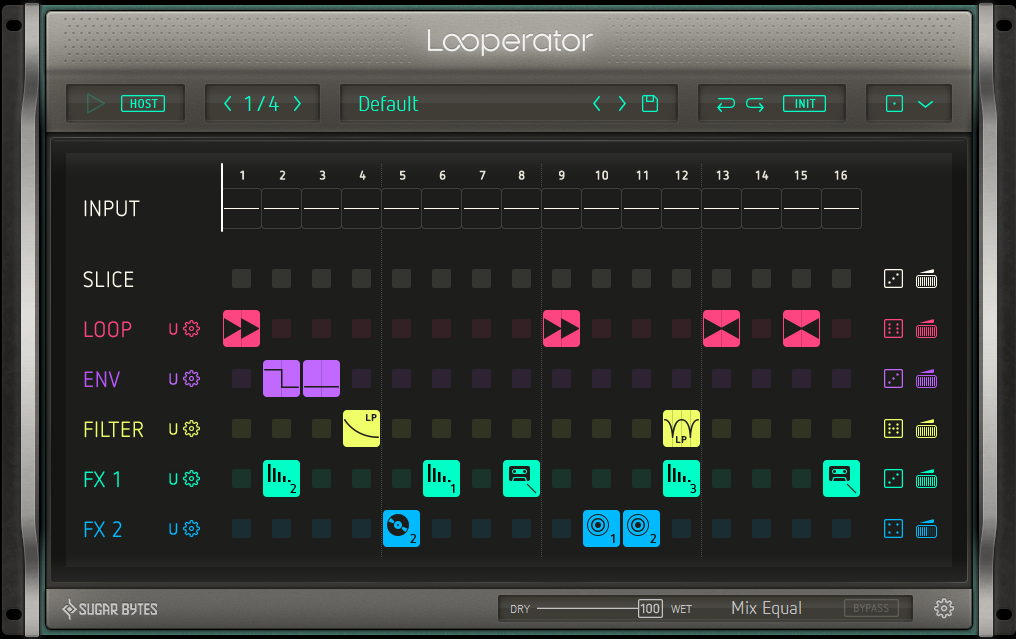Screen dimensions: 1016x639
Task: Click FX 1 bars effect 2 at step 2
Action: 281,479
